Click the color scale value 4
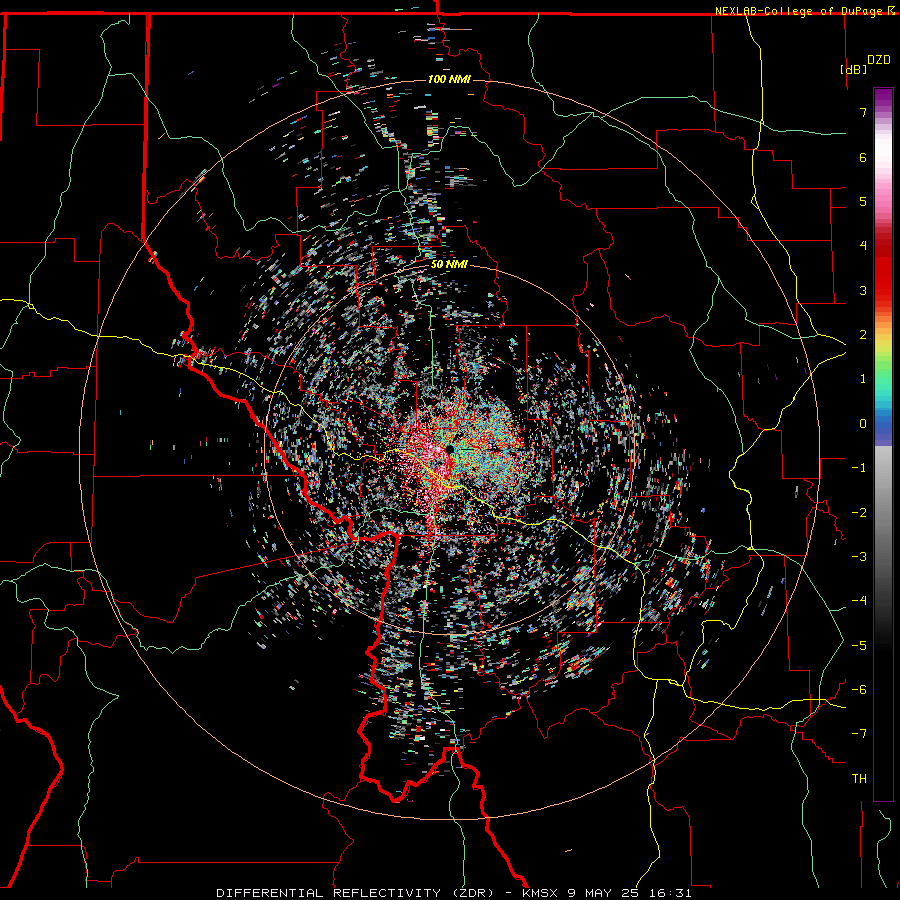 pos(863,246)
